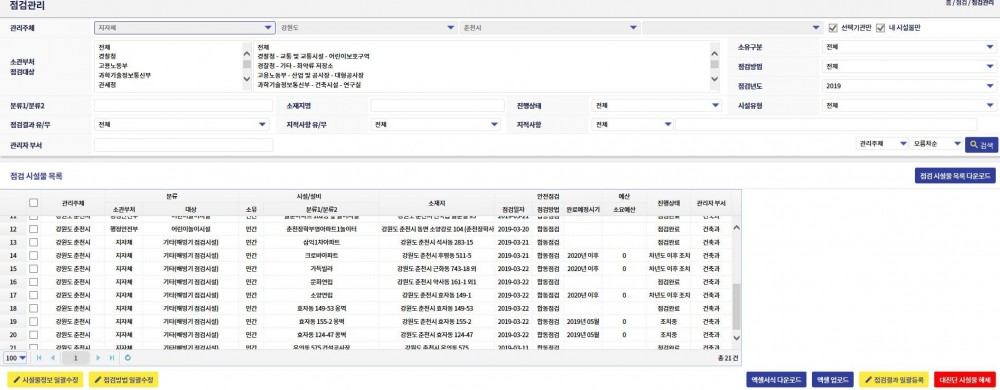Screen dimensions: 1000x390
Task: Open the 진행상태 dropdown
Action: click(656, 106)
